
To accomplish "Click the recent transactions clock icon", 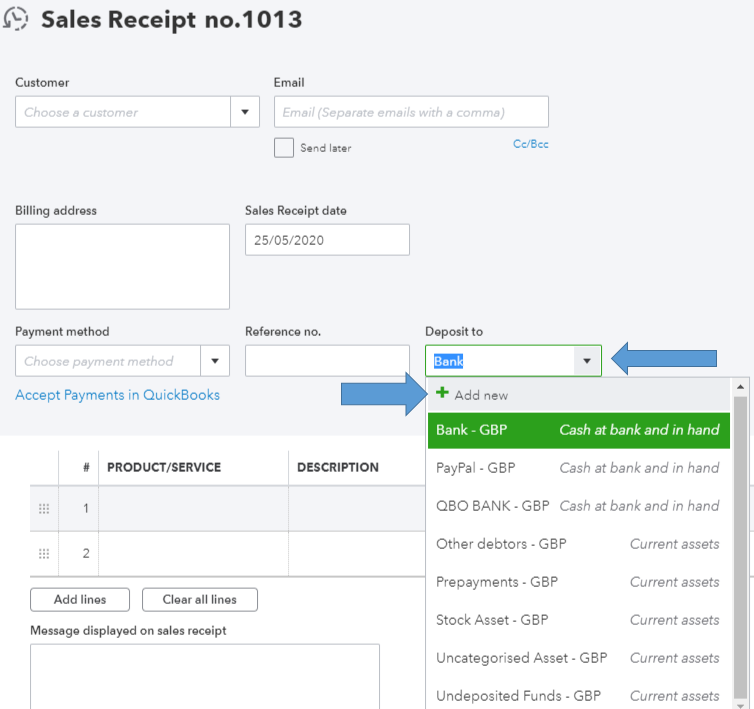I will point(17,19).
